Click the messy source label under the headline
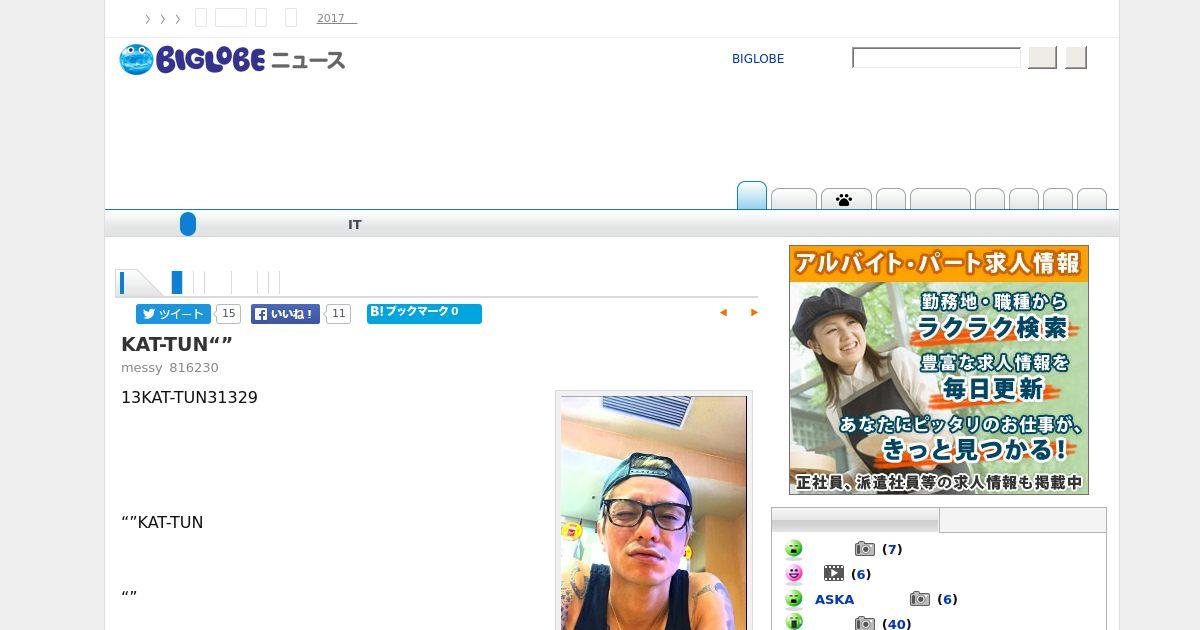 coord(141,368)
